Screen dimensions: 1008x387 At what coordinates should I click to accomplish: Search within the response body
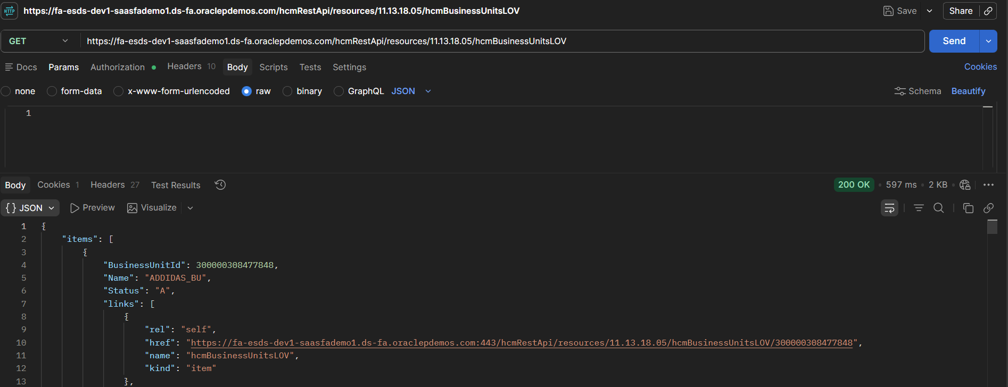pyautogui.click(x=938, y=208)
